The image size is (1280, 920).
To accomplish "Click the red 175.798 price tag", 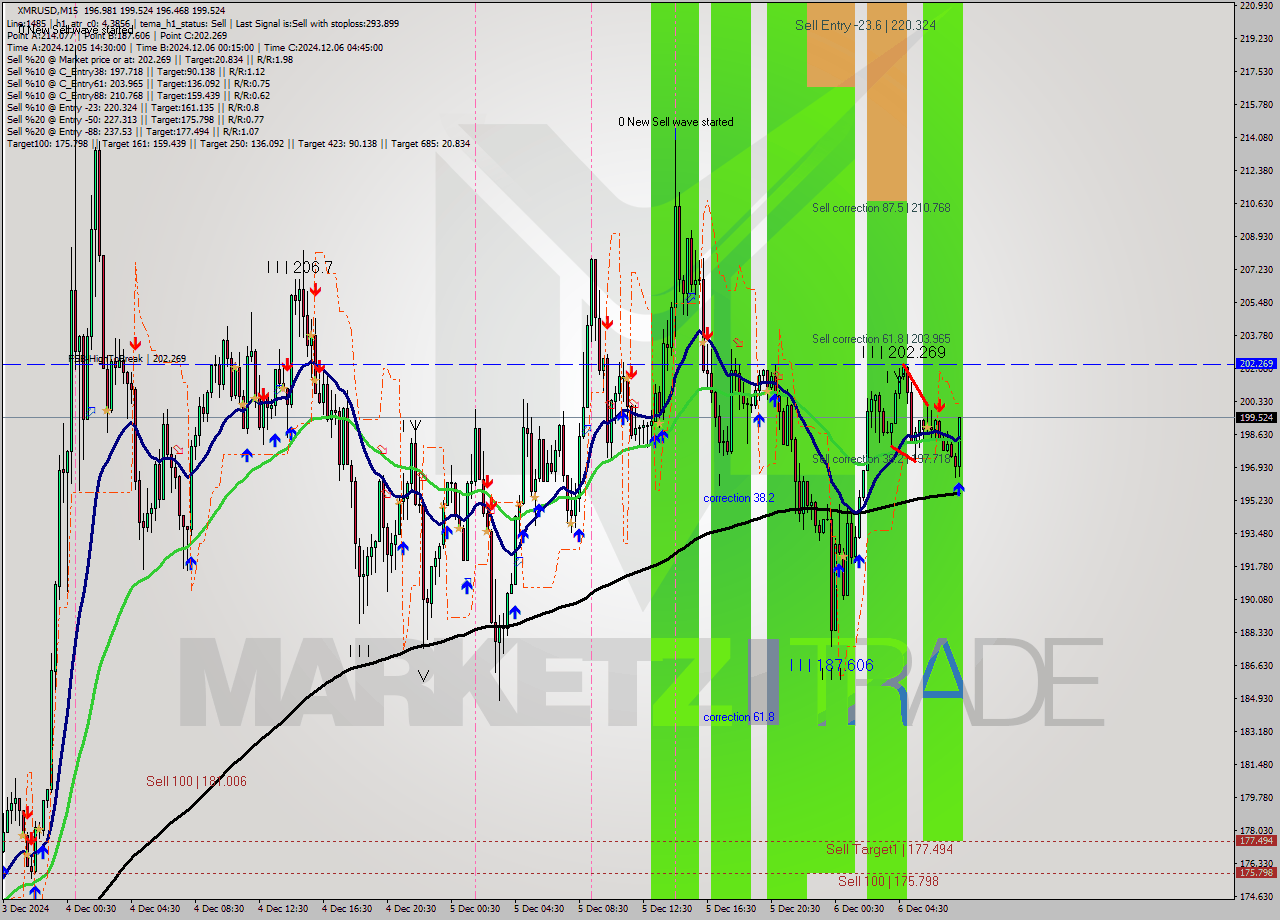I will click(1256, 873).
